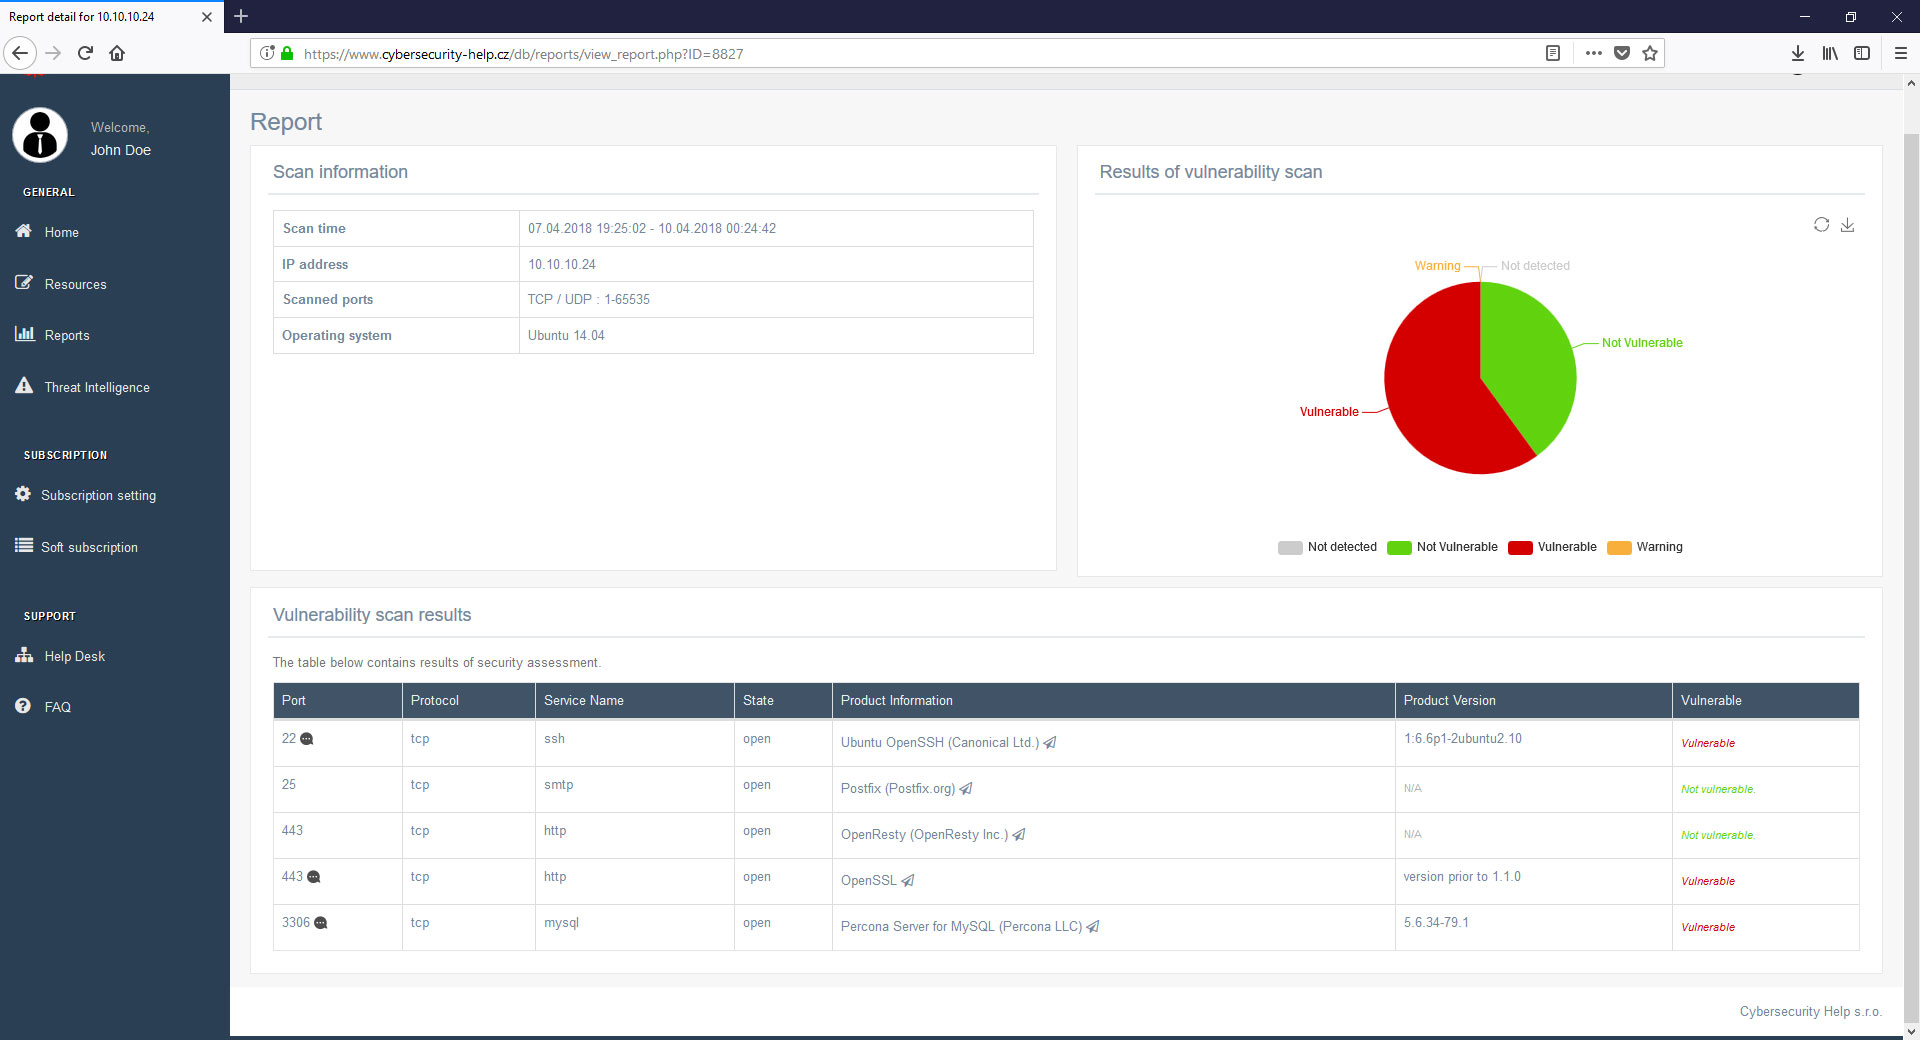Screen dimensions: 1920x1040
Task: Open the comment bubble next to port 22
Action: tap(307, 739)
